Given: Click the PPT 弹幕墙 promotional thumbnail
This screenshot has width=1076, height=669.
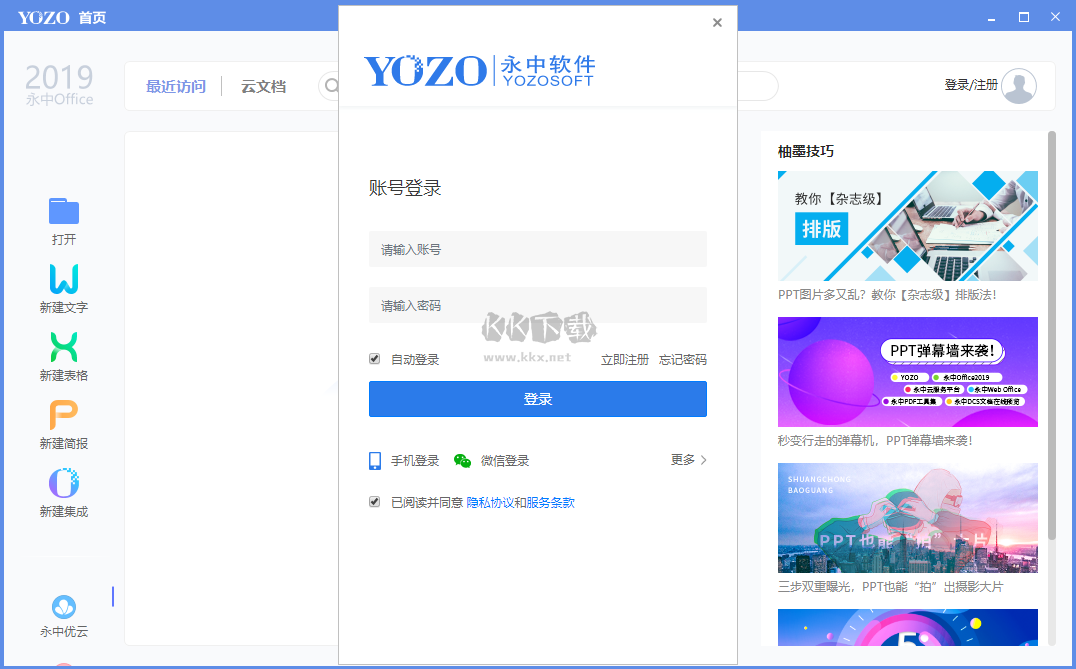Looking at the screenshot, I should click(907, 372).
